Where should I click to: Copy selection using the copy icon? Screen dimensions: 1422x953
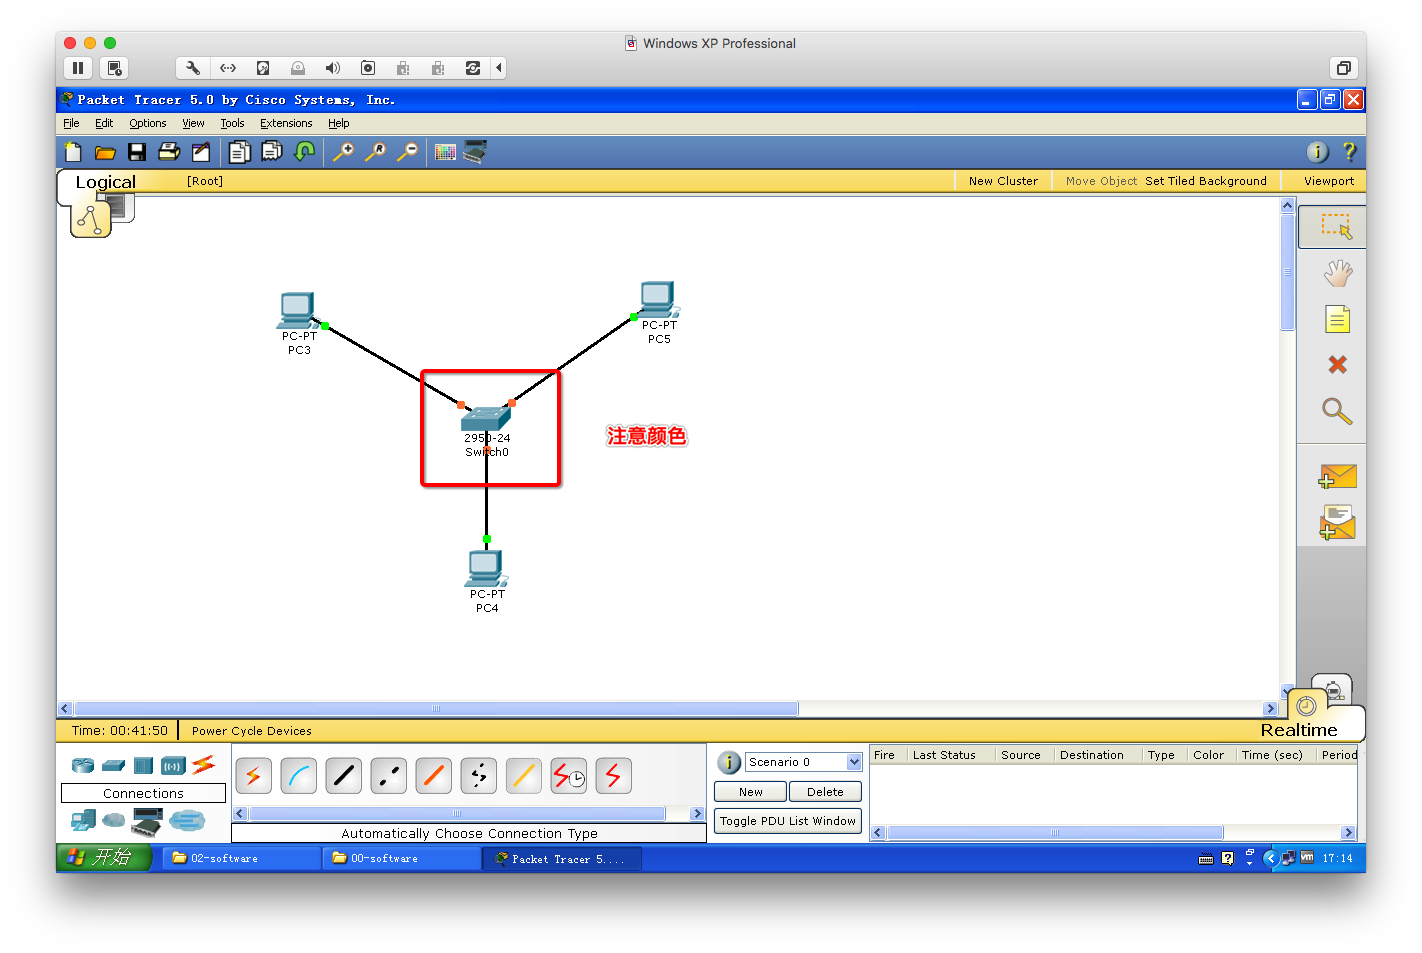point(239,152)
